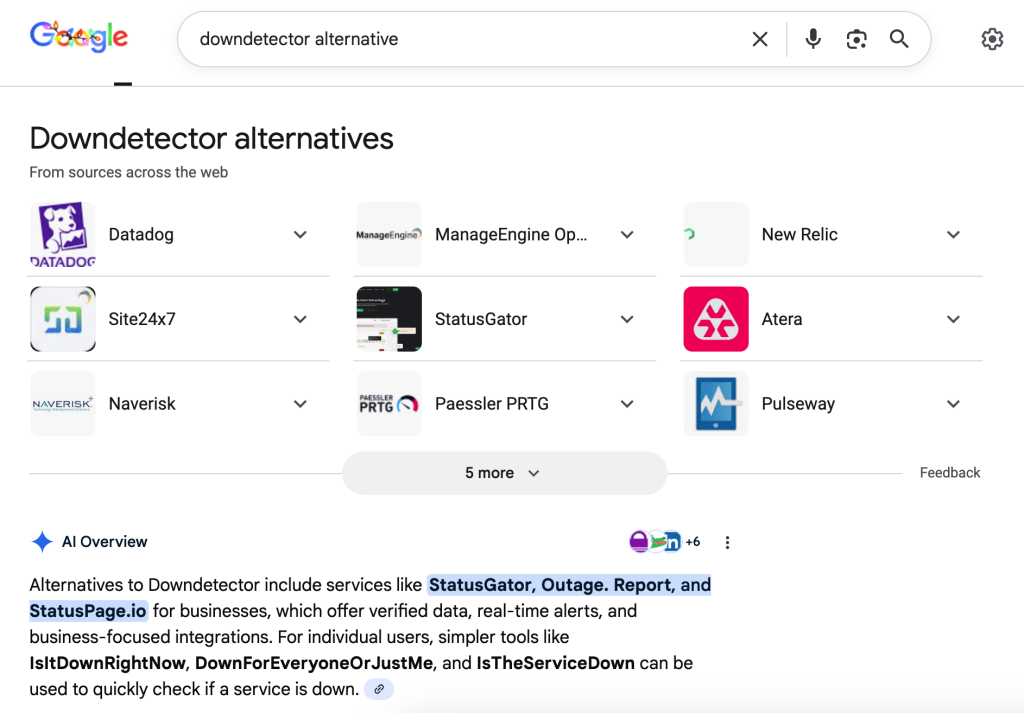
Task: Expand the Datadog entry
Action: pos(300,234)
